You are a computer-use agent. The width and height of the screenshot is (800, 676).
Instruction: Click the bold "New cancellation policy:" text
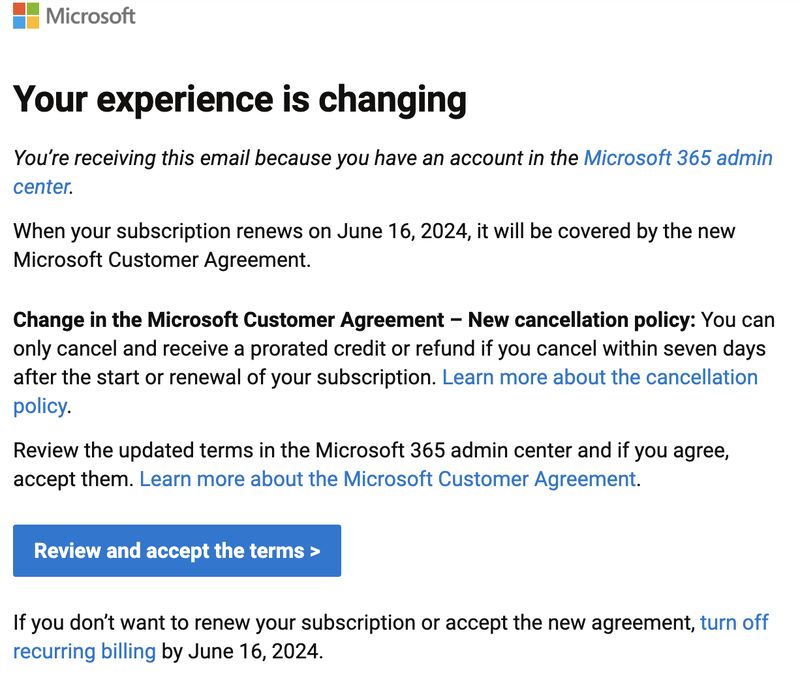pyautogui.click(x=582, y=320)
